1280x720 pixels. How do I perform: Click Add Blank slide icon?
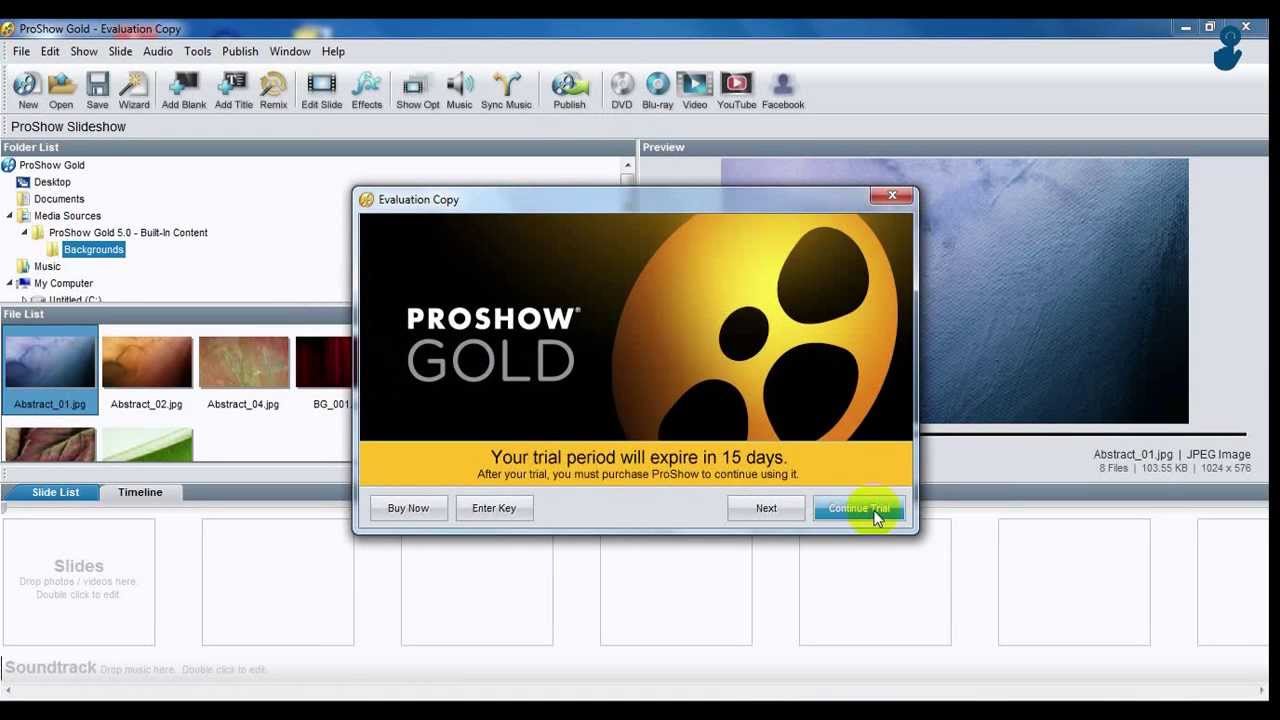tap(184, 91)
